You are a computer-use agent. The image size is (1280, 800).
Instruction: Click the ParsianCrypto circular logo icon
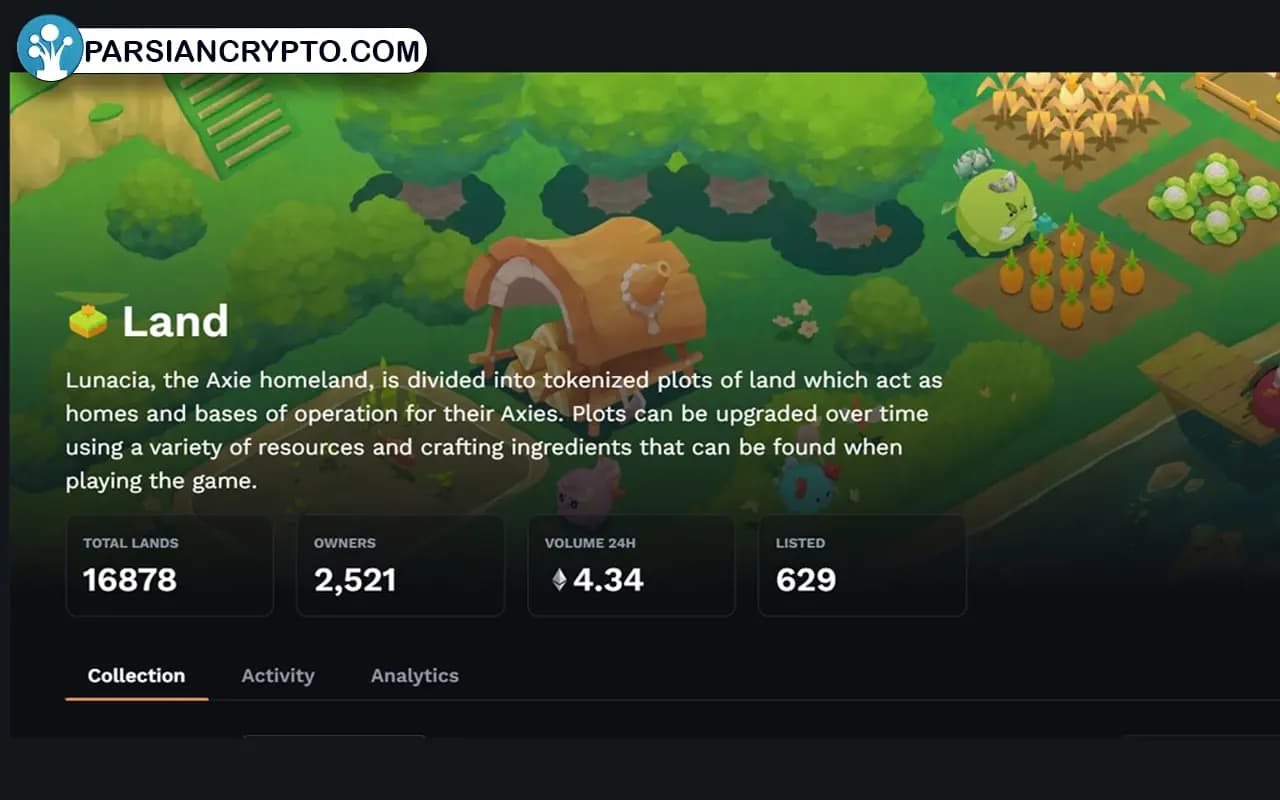tap(49, 48)
